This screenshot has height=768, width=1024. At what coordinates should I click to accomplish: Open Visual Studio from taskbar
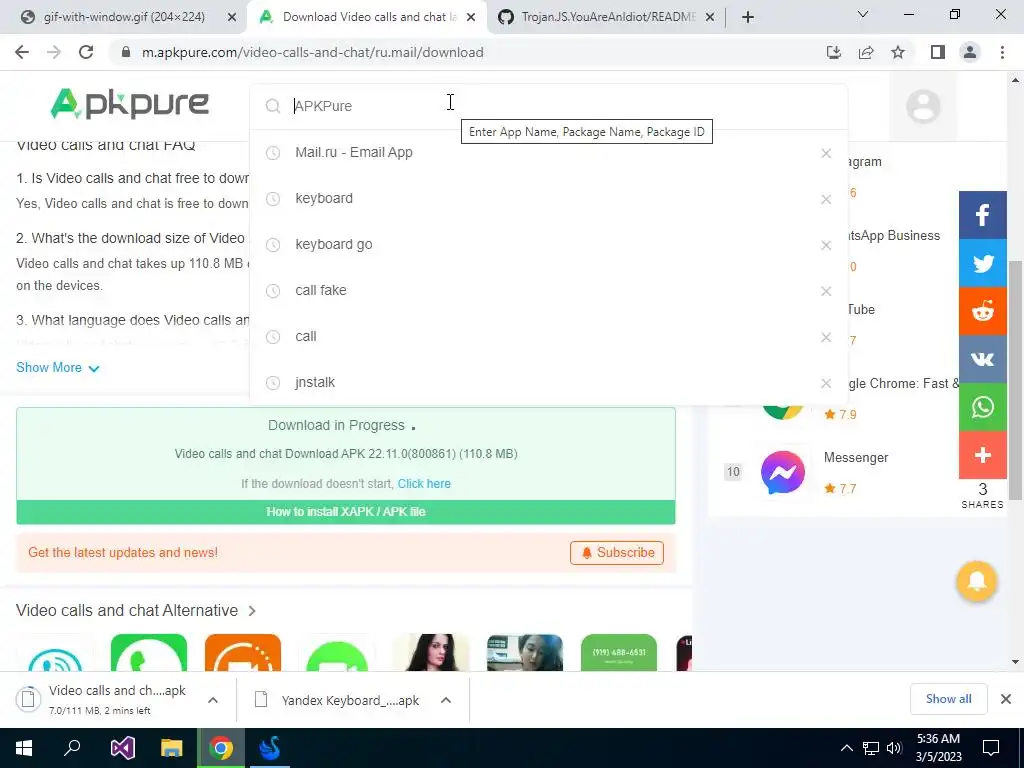122,748
